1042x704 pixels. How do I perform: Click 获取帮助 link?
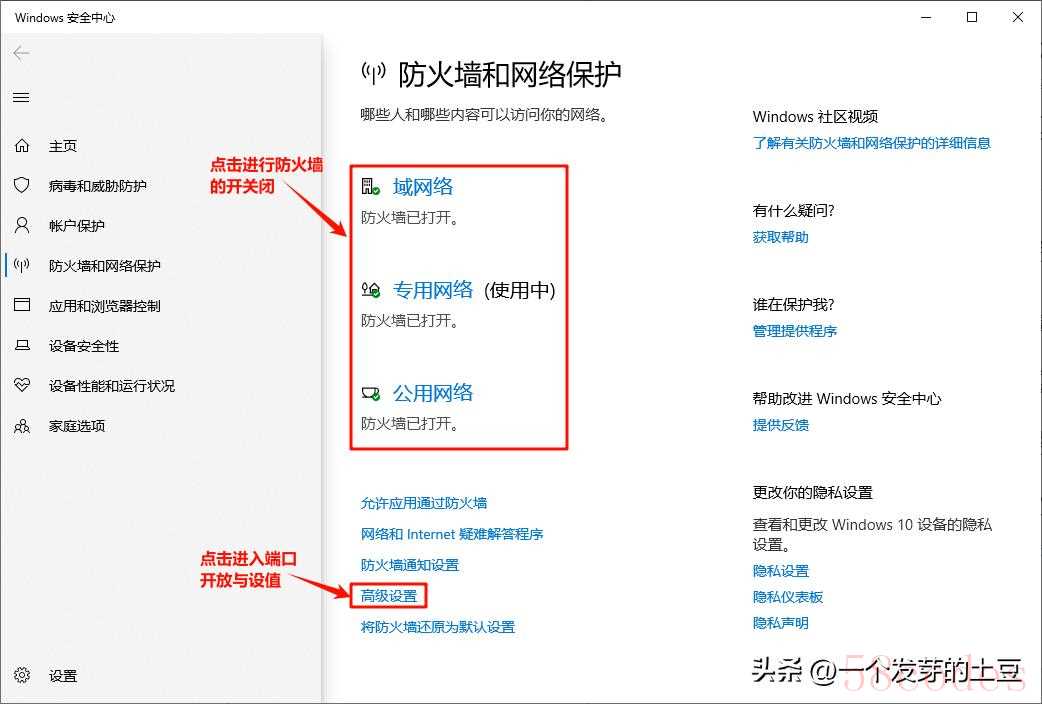coord(780,237)
